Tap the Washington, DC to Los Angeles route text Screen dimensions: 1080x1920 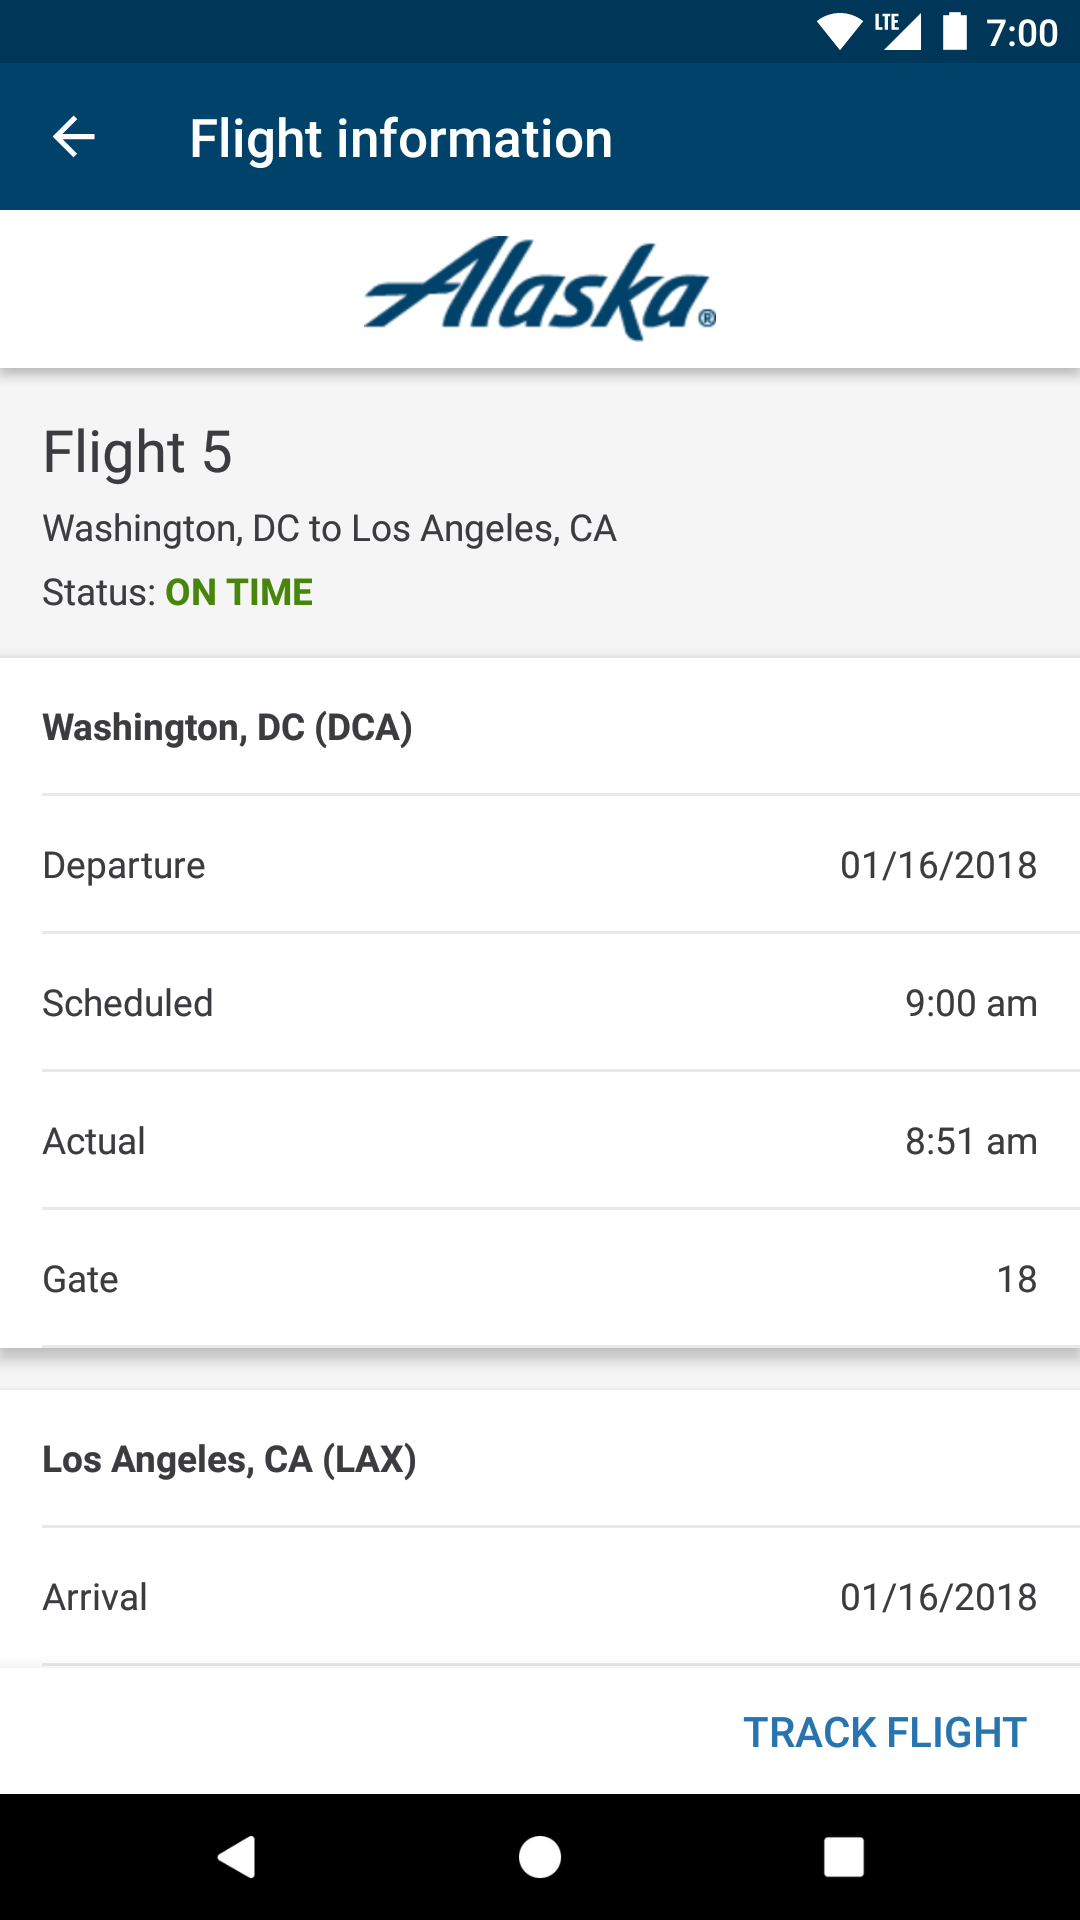(x=329, y=528)
